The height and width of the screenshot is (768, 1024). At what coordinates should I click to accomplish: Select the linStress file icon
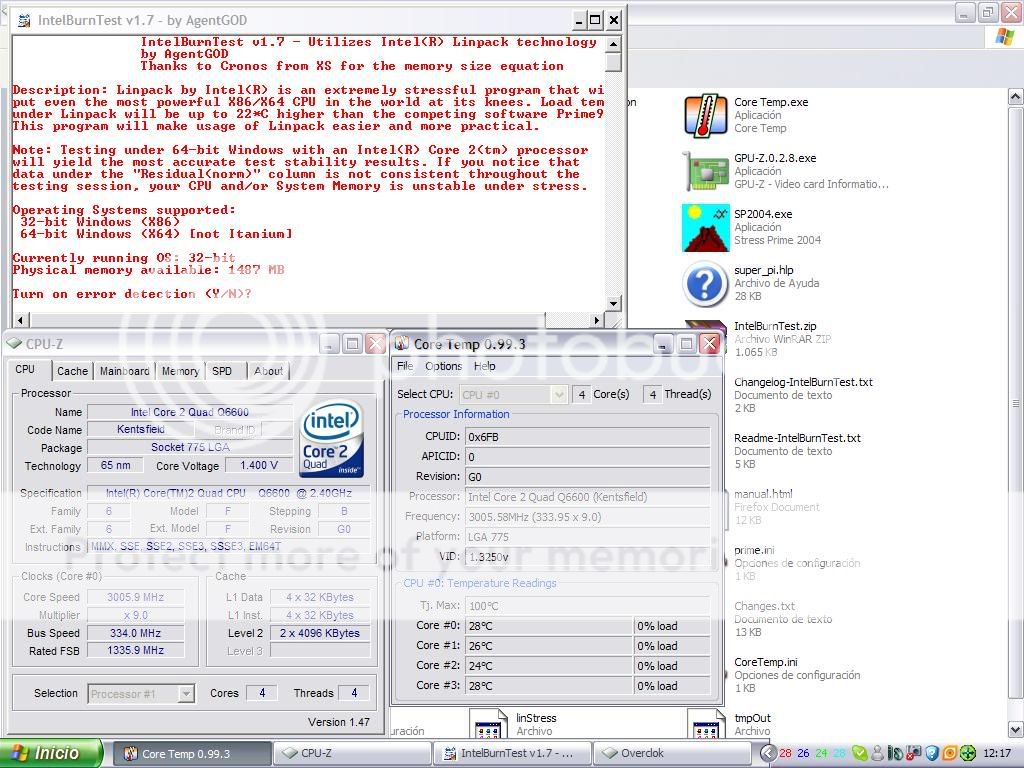488,725
